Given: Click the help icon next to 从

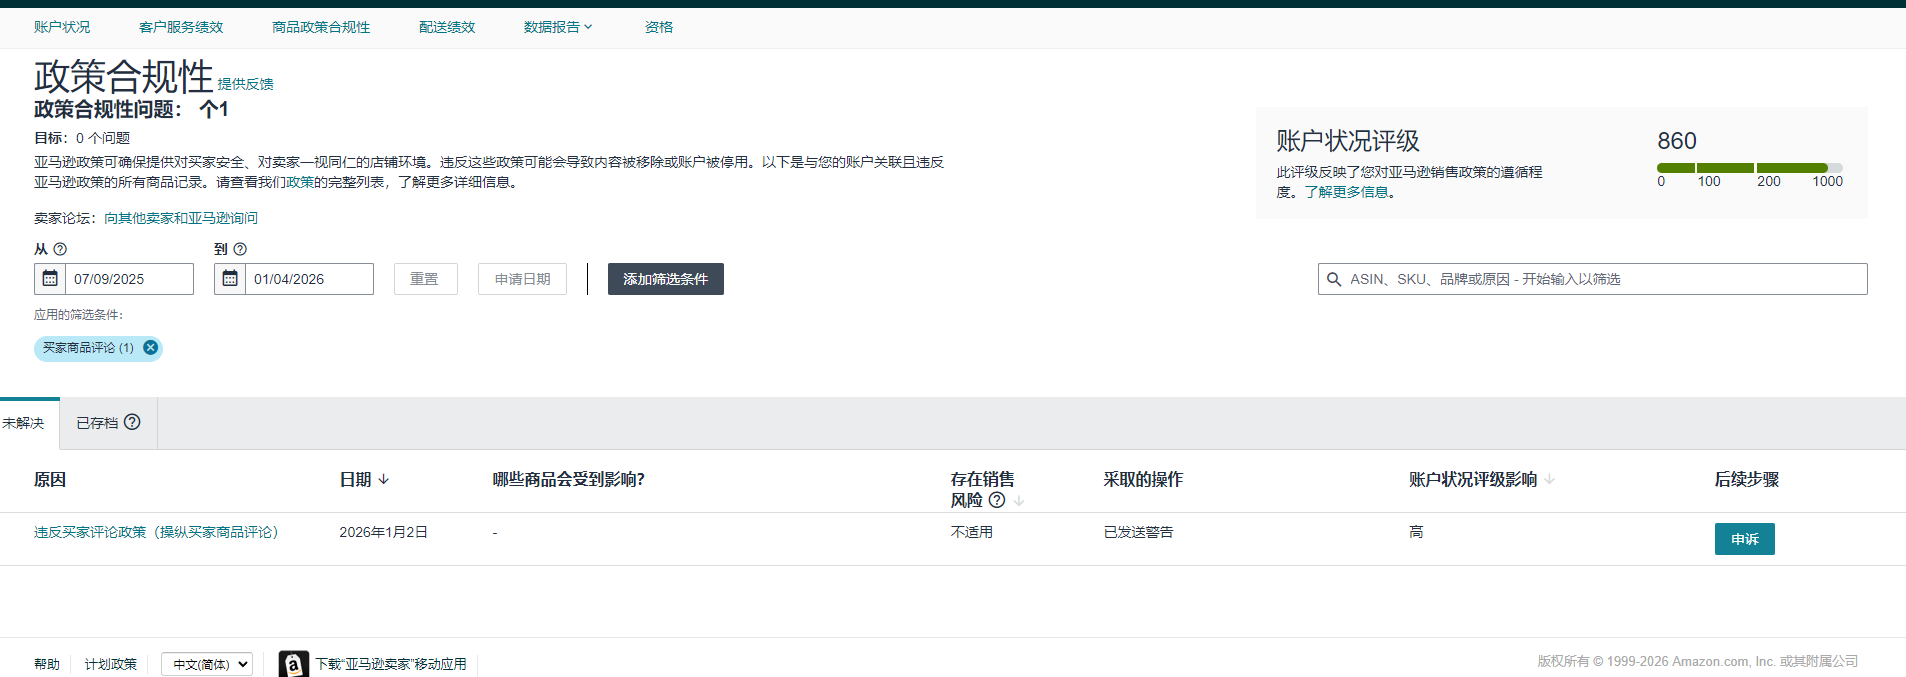Looking at the screenshot, I should [60, 249].
